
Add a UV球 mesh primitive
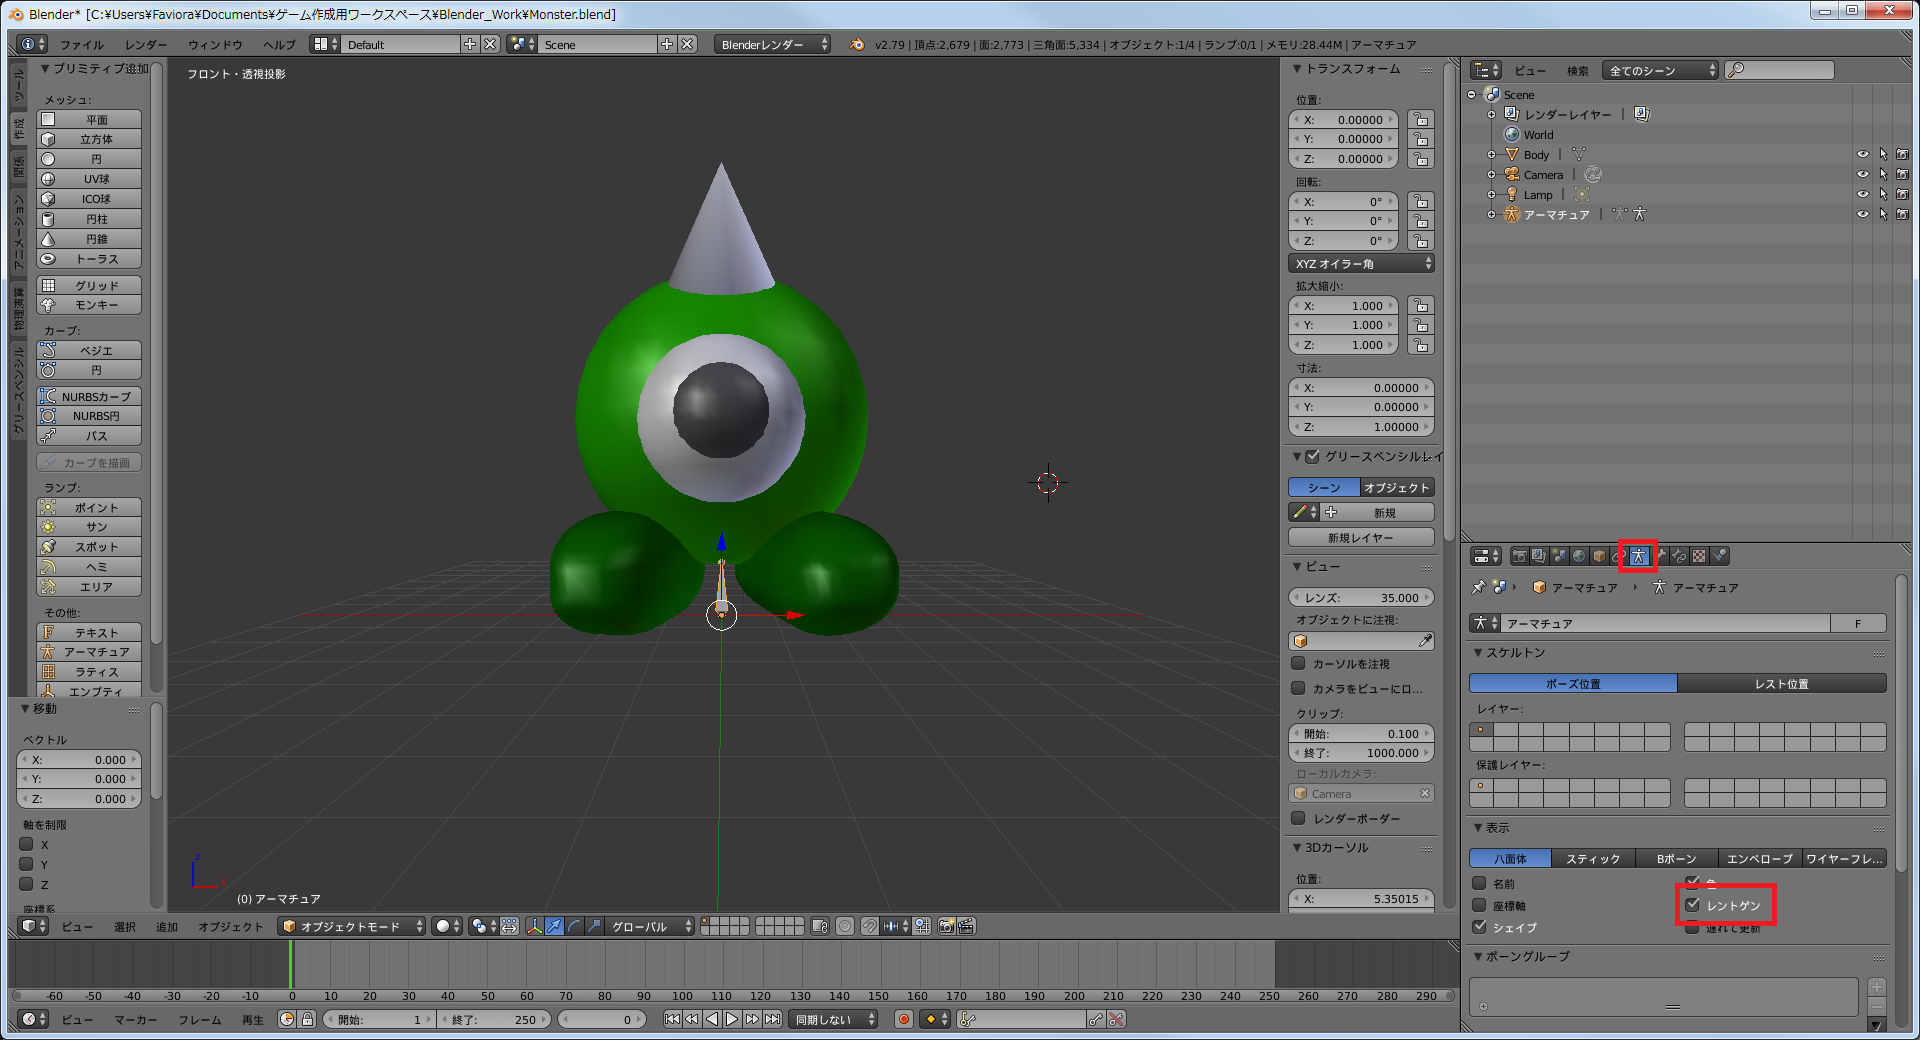[x=89, y=179]
